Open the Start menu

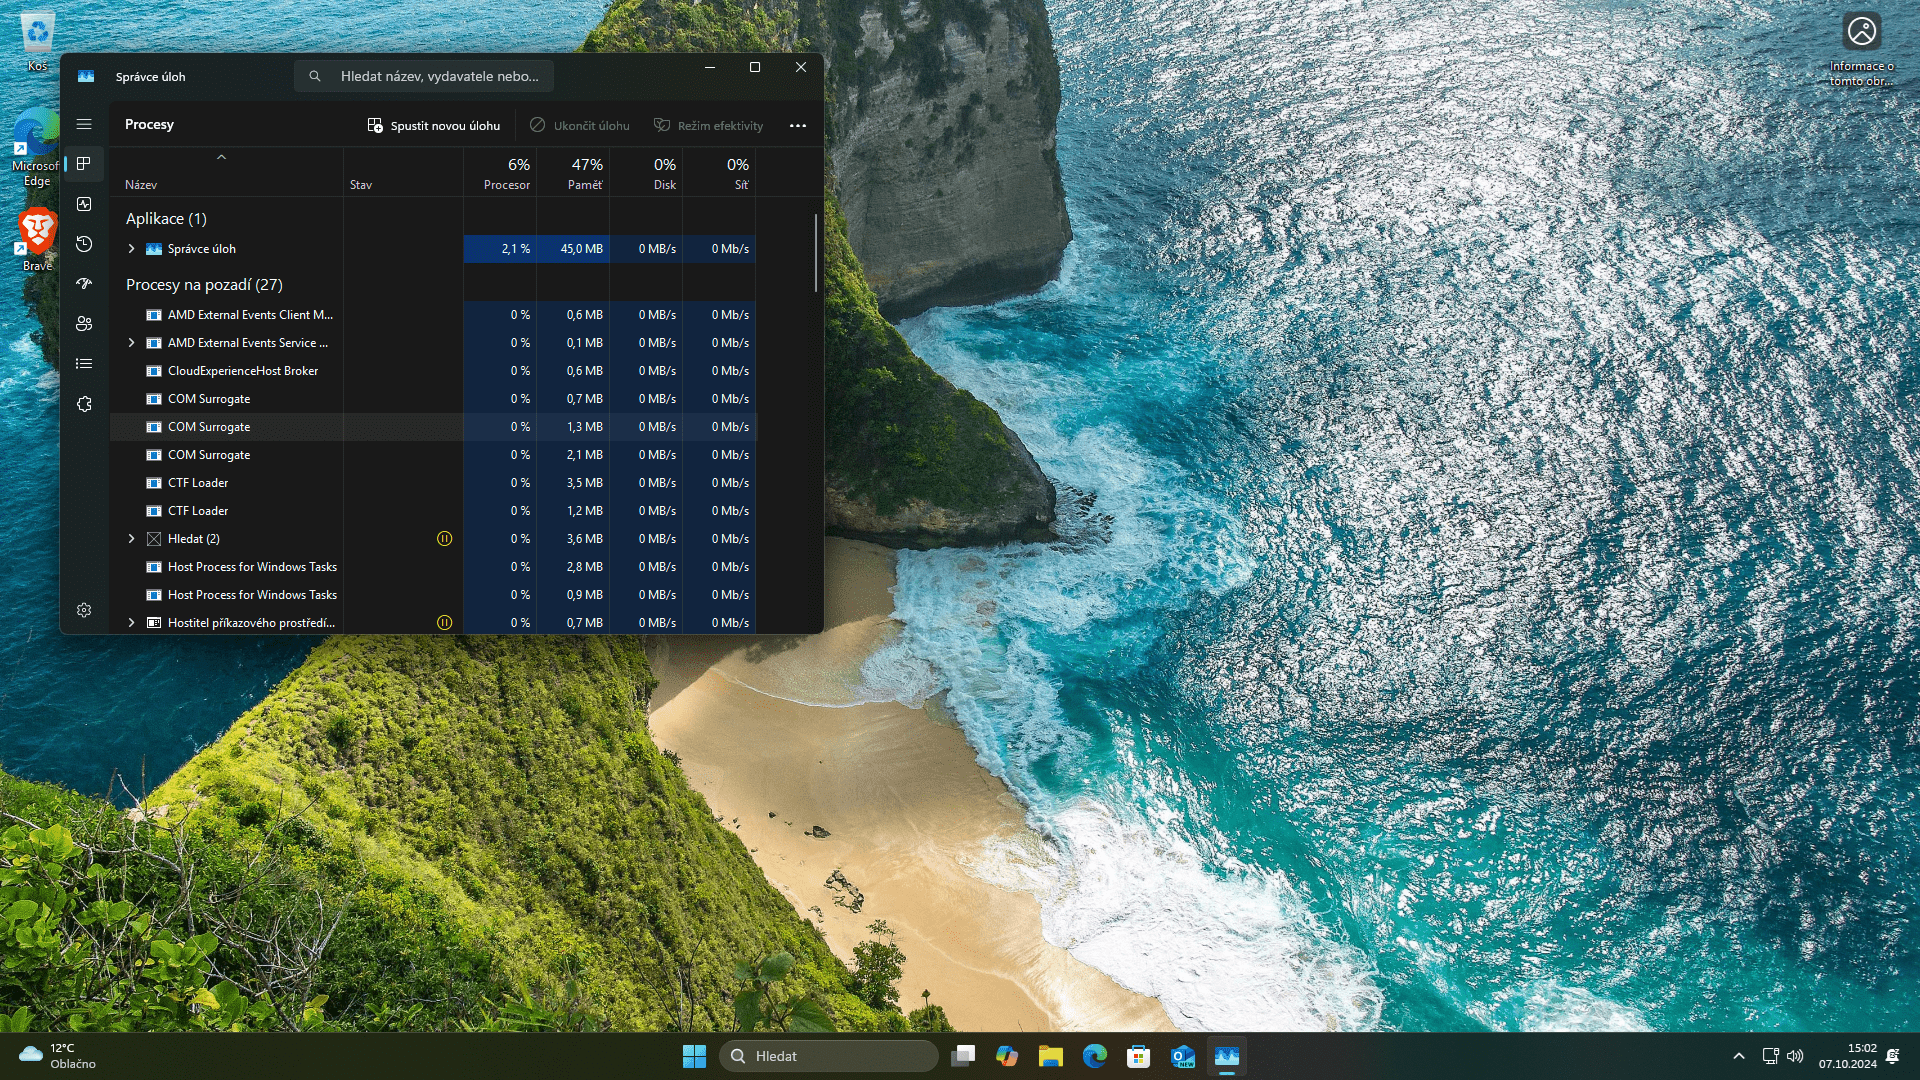tap(694, 1056)
